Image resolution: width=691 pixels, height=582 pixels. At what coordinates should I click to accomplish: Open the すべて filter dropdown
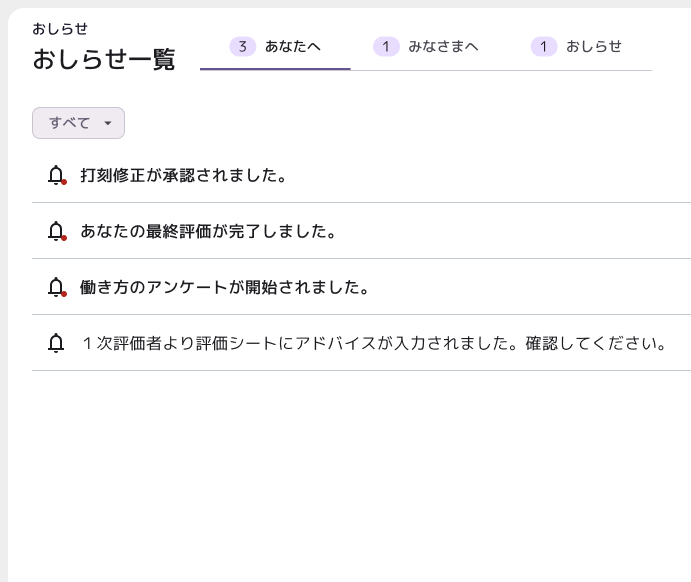pyautogui.click(x=78, y=123)
